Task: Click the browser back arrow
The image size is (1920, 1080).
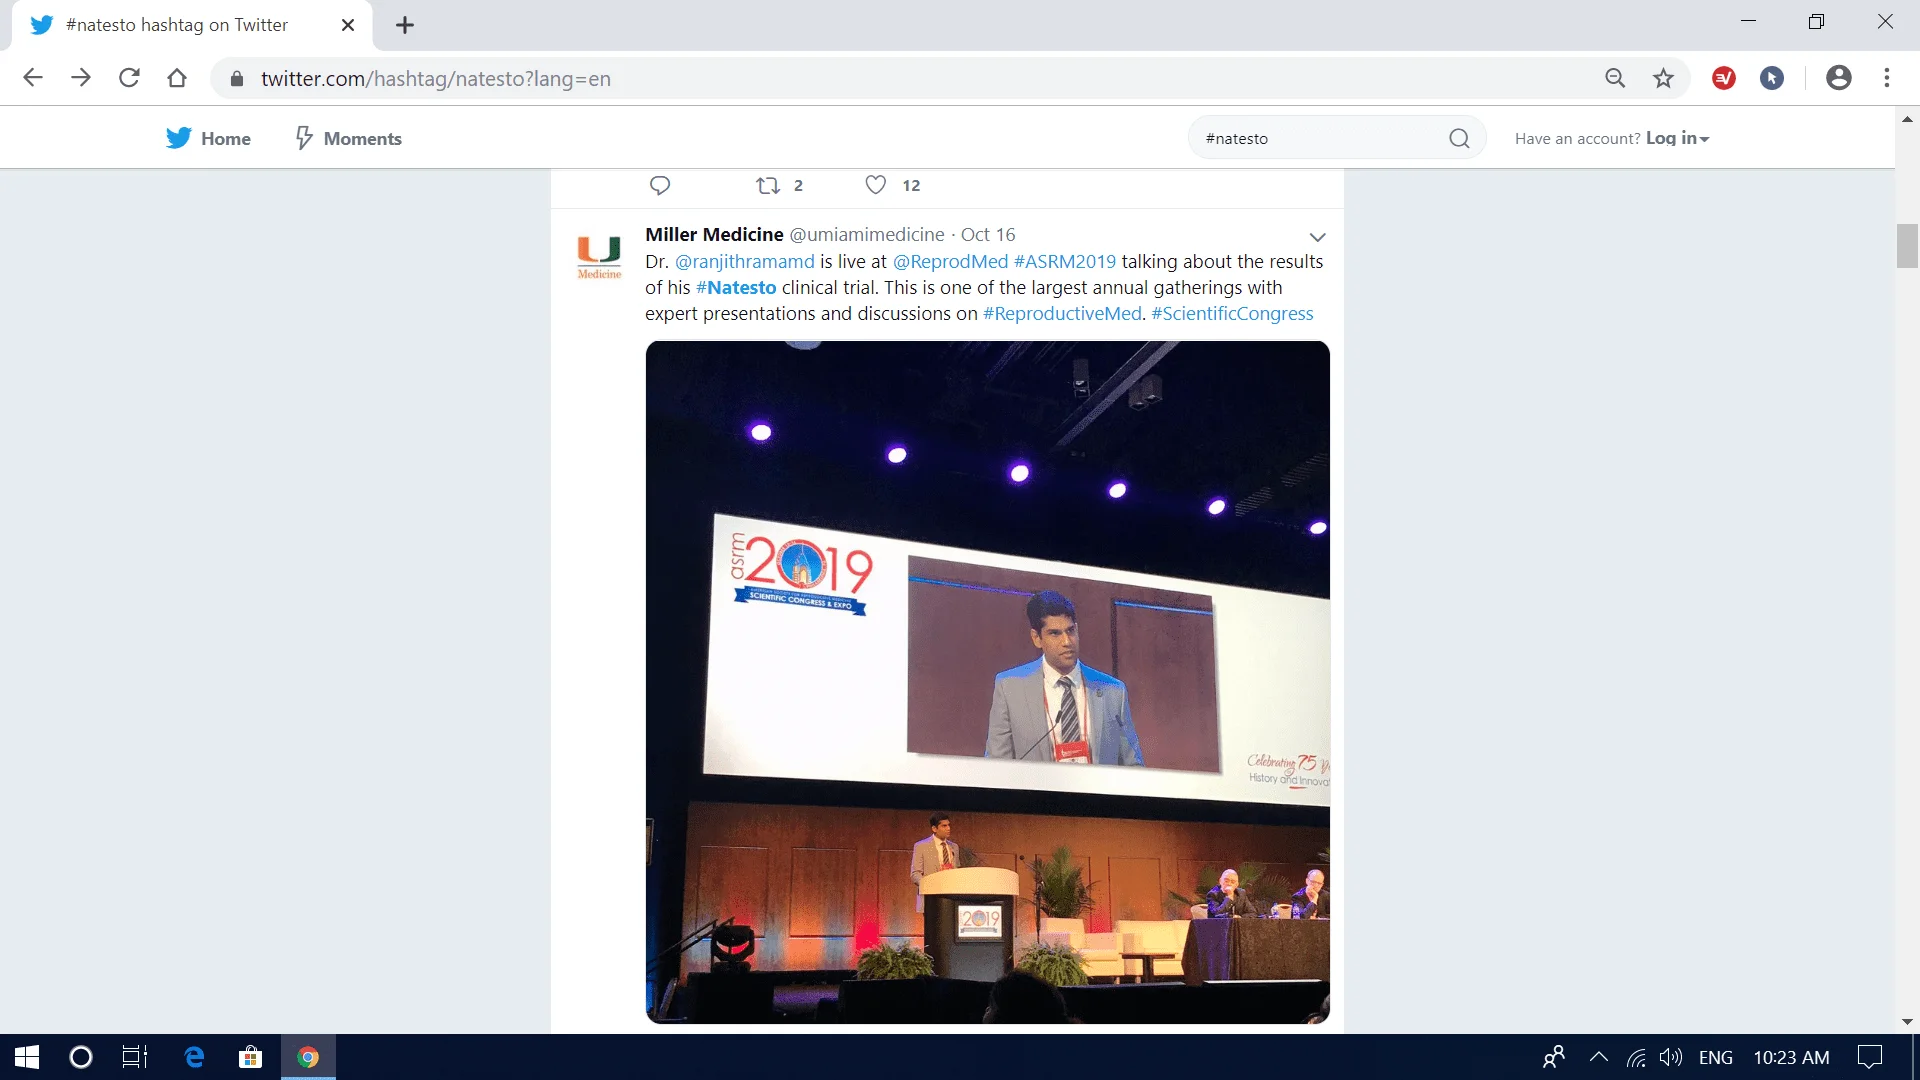Action: pos(33,78)
